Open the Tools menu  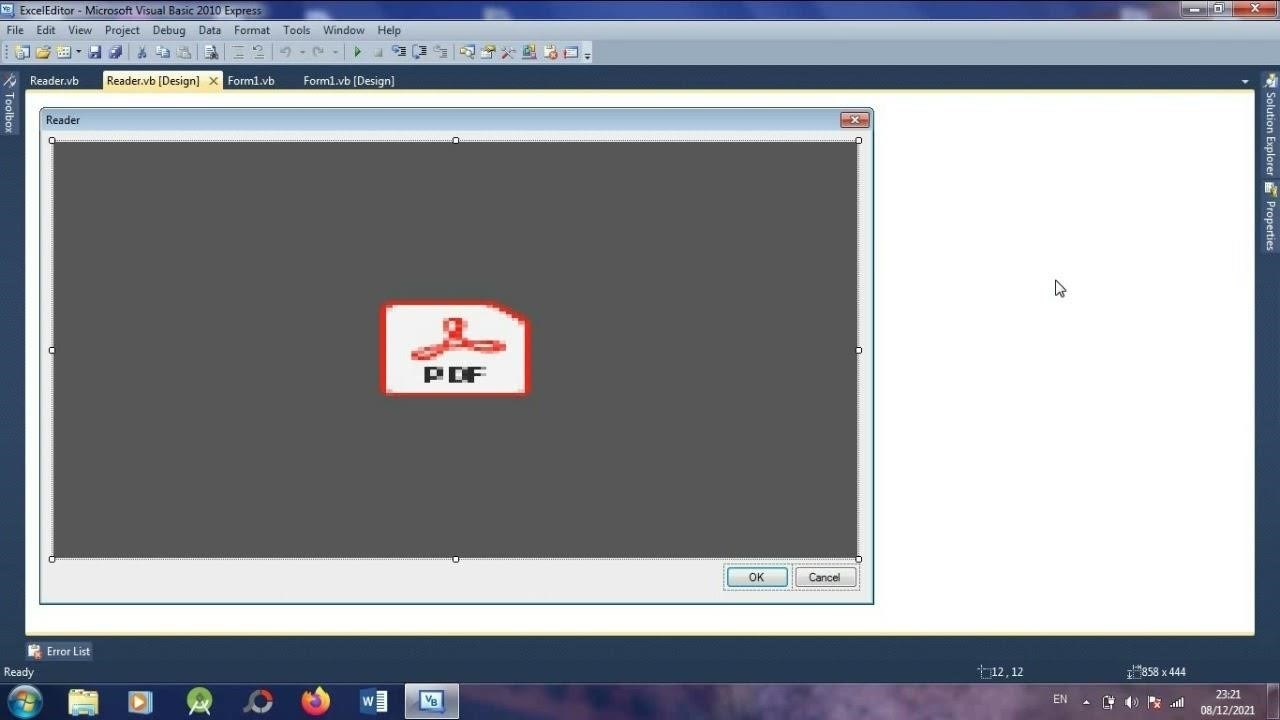click(x=297, y=30)
